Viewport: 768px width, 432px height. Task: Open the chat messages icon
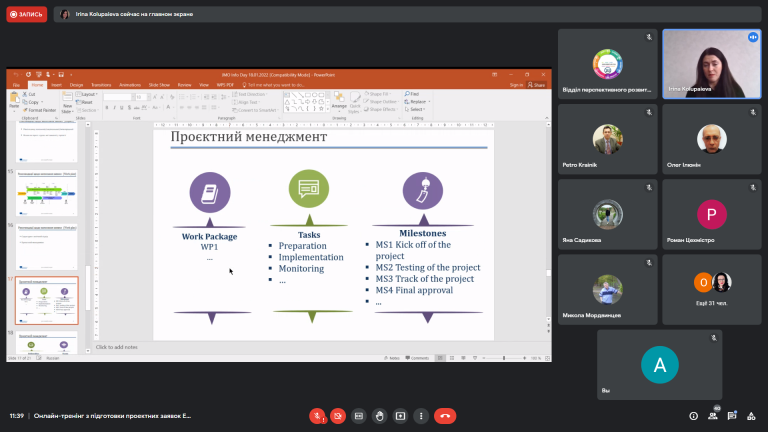point(732,416)
